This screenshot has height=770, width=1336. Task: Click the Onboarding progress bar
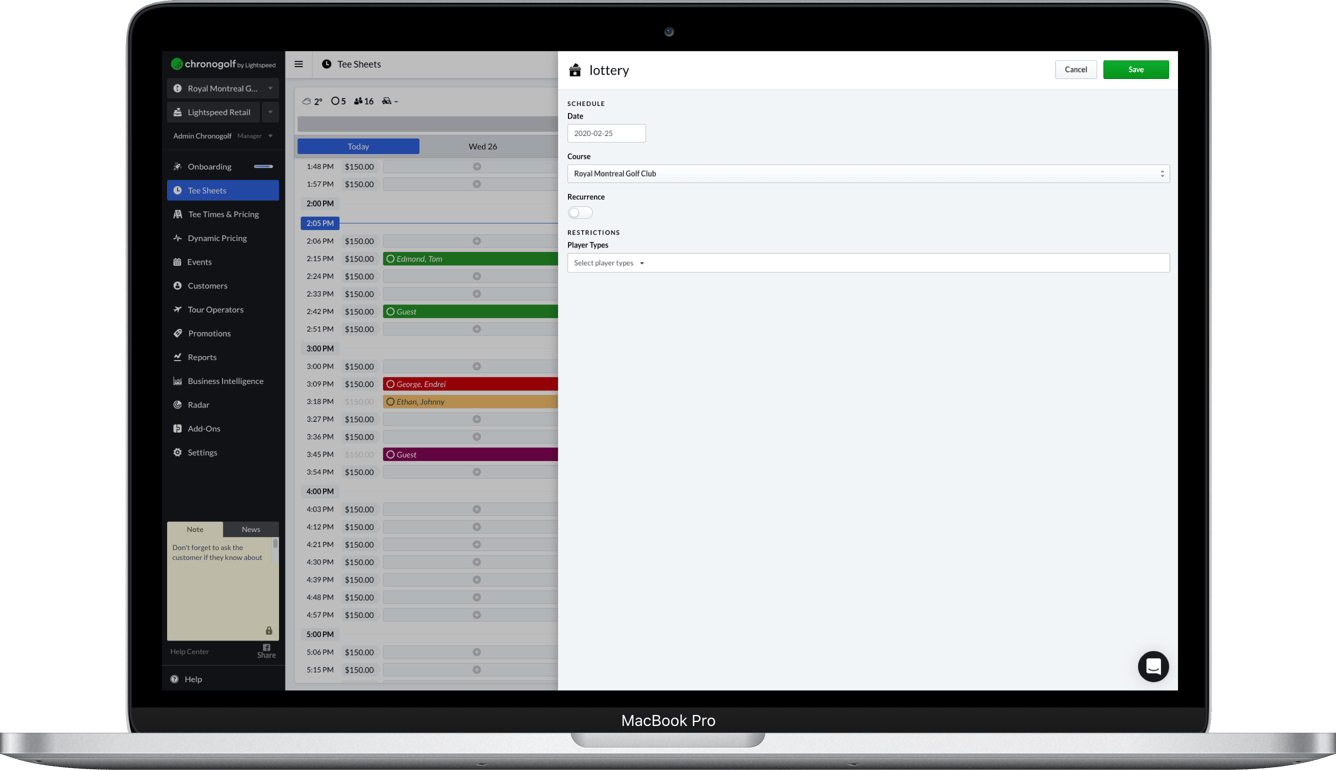pyautogui.click(x=263, y=167)
